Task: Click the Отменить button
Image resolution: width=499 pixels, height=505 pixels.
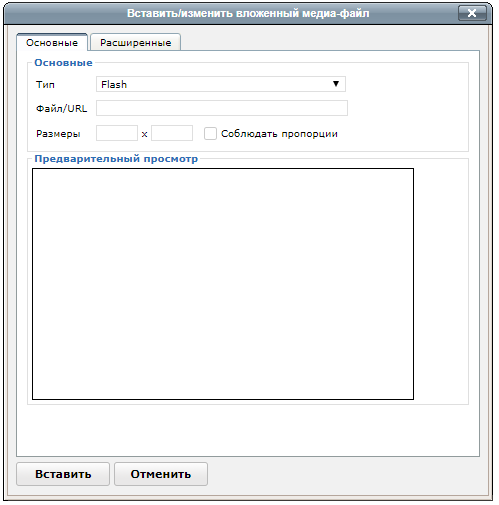Action: click(x=161, y=474)
